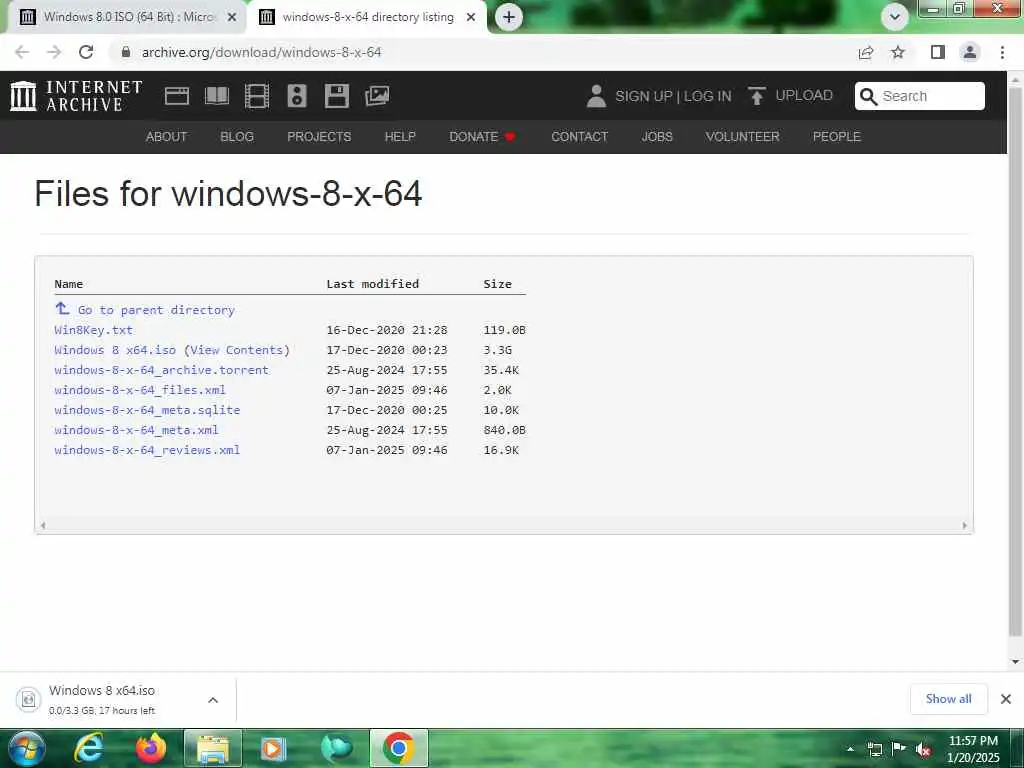Click the LOG IN link
The height and width of the screenshot is (768, 1024).
[708, 96]
